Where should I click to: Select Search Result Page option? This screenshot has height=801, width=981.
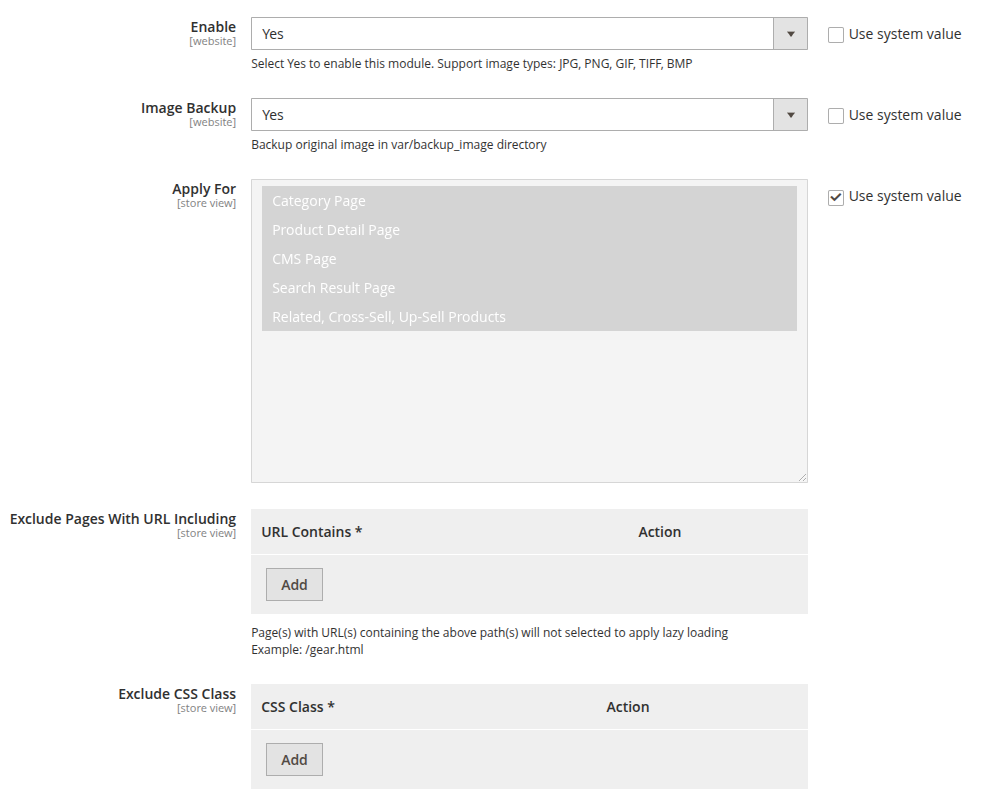click(333, 288)
